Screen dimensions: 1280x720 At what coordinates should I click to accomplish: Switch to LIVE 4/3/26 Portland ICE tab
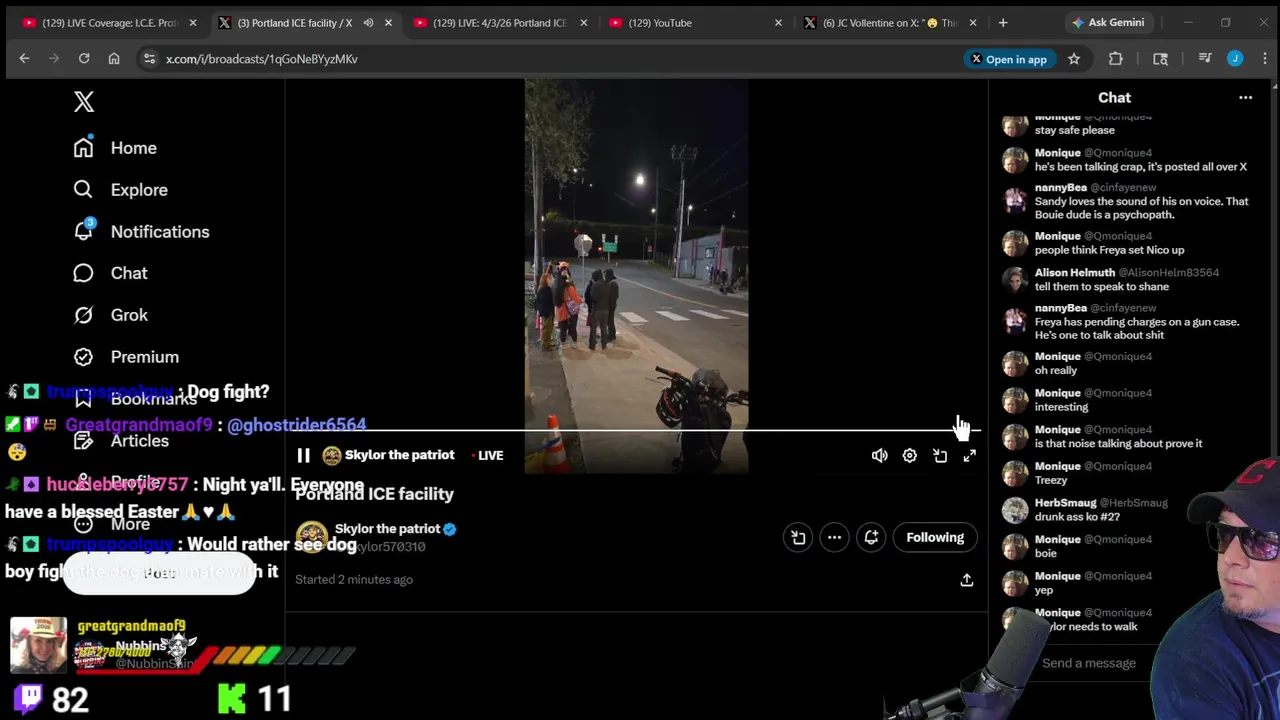tap(500, 23)
